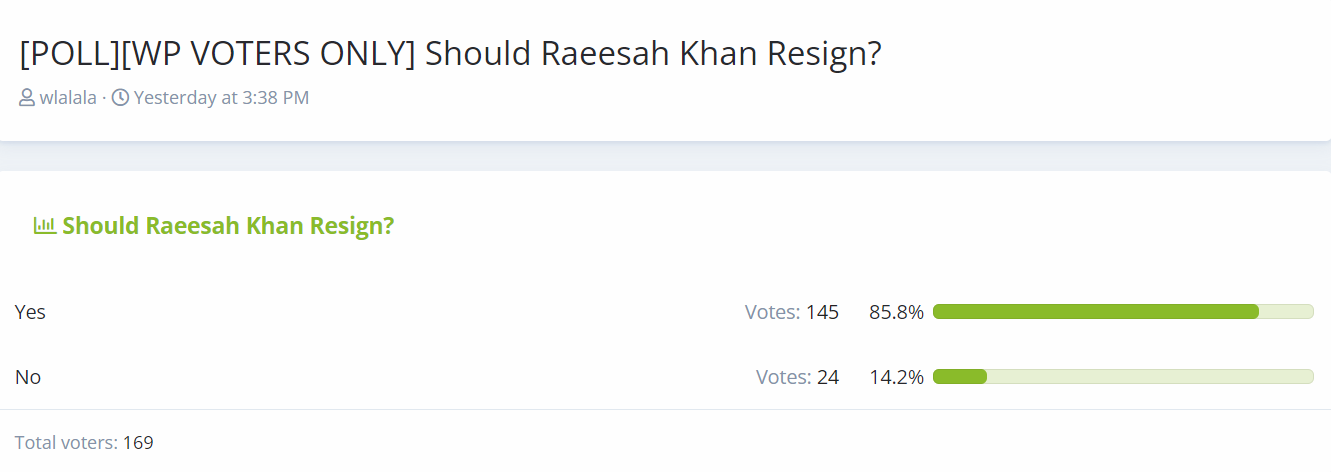
Task: Select the Yes poll option
Action: click(x=30, y=312)
